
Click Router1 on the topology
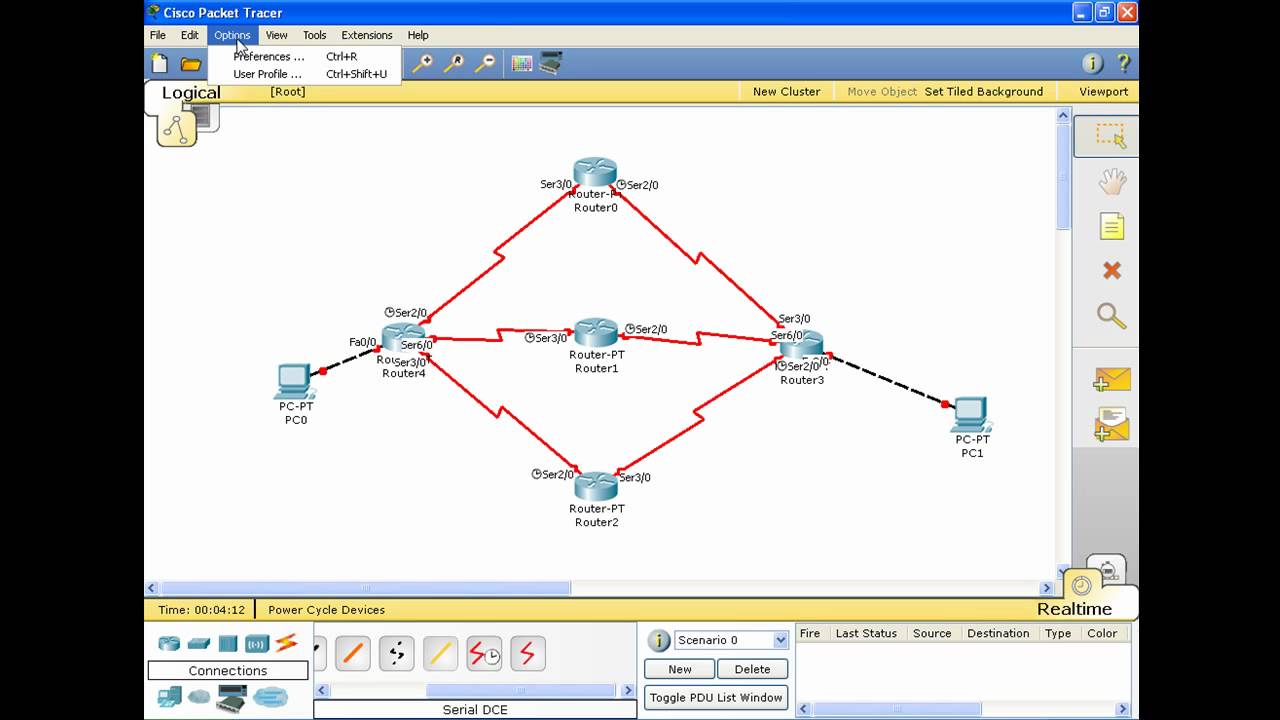click(x=596, y=332)
